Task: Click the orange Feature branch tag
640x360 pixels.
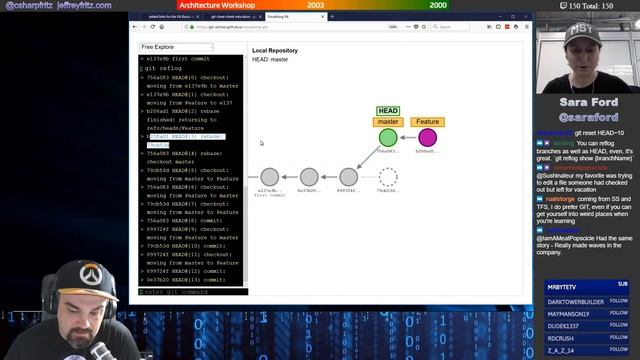Action: pyautogui.click(x=428, y=122)
